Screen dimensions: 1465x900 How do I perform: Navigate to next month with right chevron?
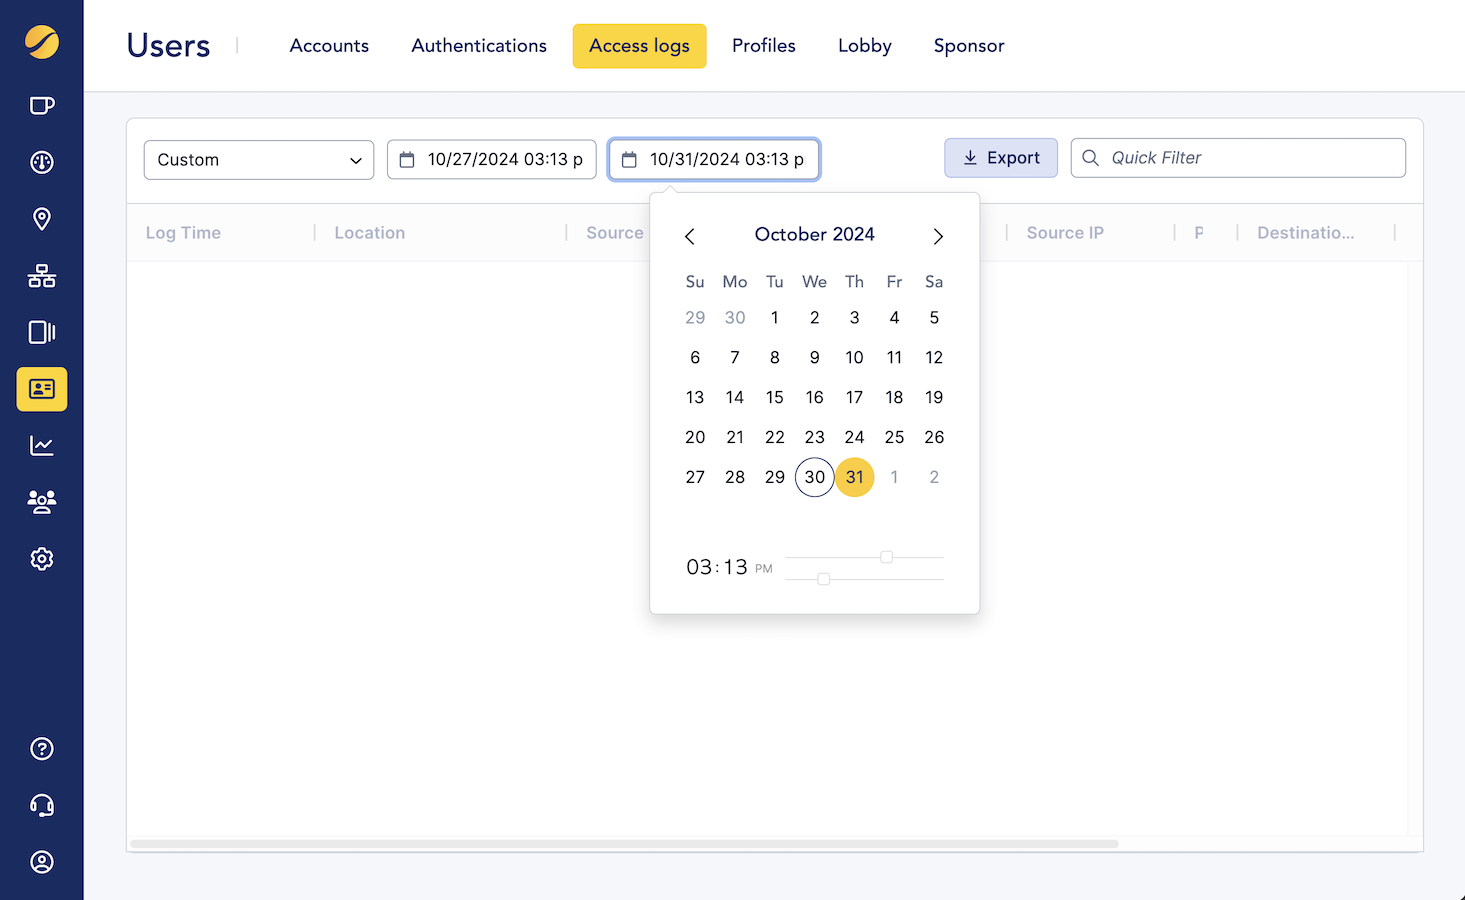pyautogui.click(x=938, y=236)
